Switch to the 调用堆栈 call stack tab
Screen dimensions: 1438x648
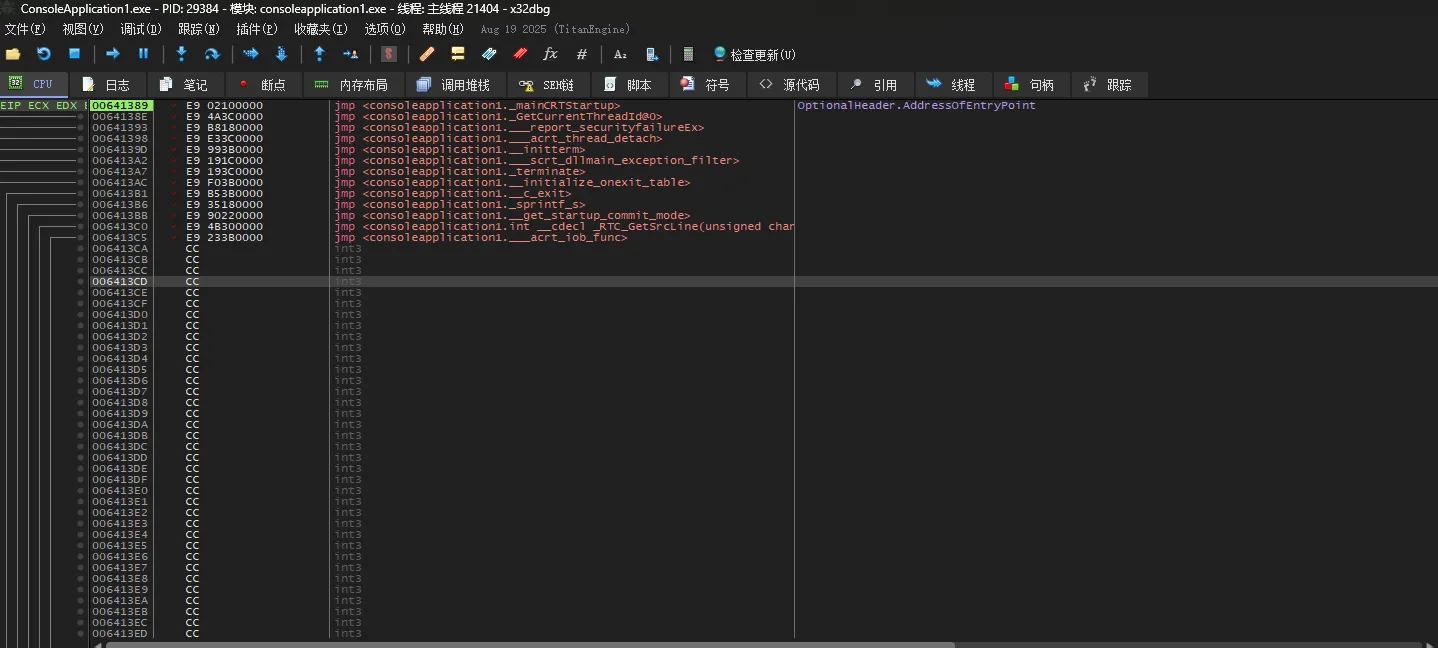(454, 85)
